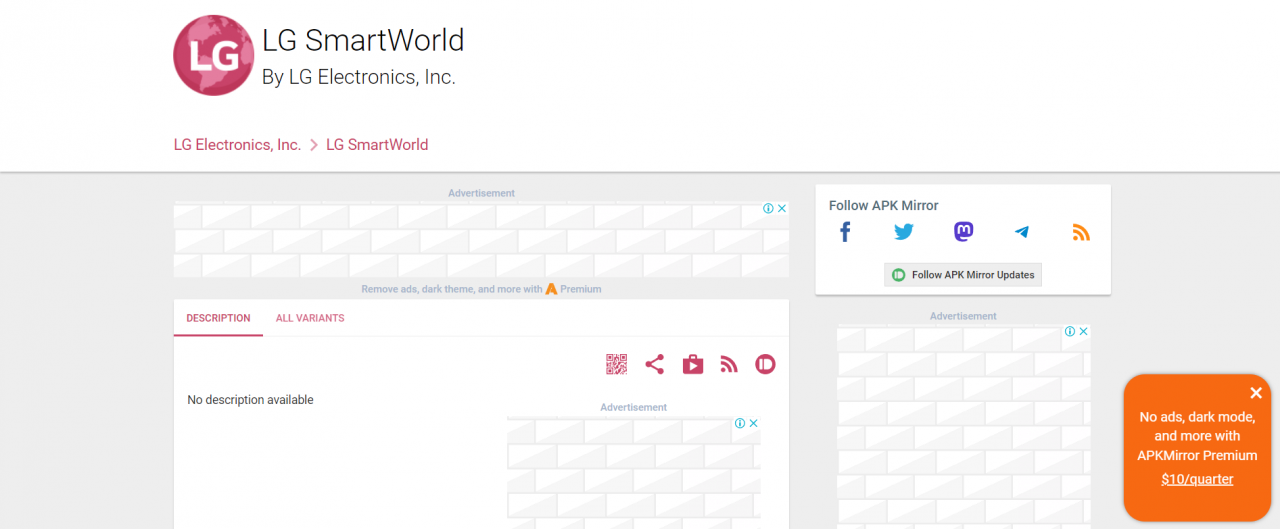Screen dimensions: 1280x529
Task: Click the $10/quarter premium link
Action: pos(1197,479)
